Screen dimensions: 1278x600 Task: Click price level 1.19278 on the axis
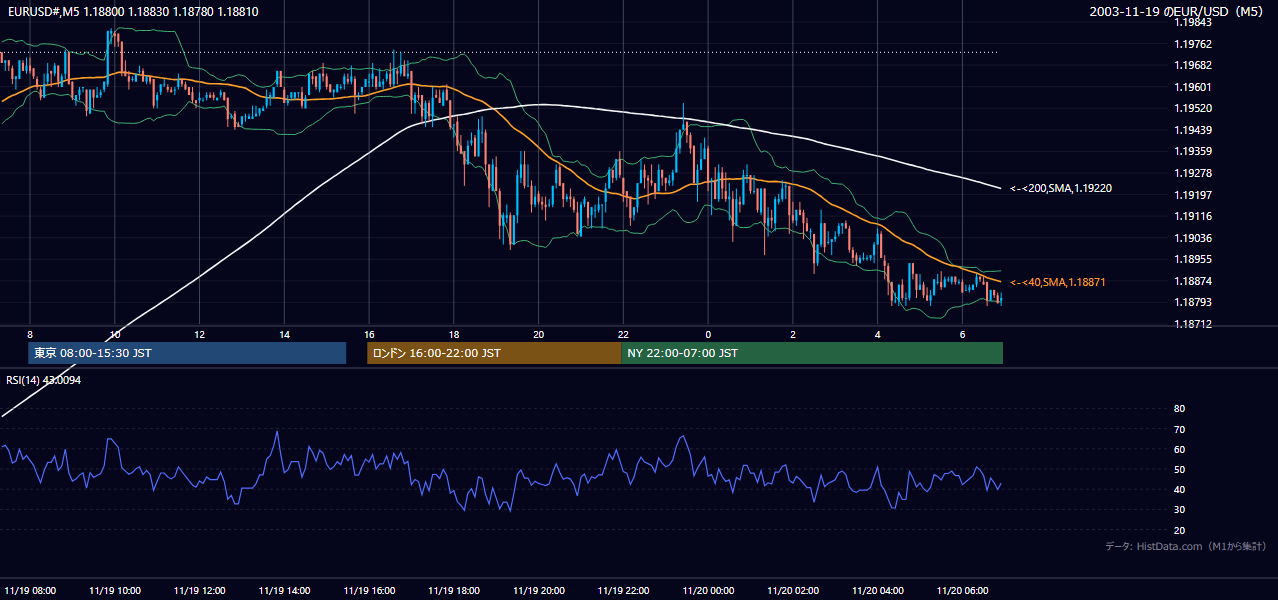tap(1192, 173)
